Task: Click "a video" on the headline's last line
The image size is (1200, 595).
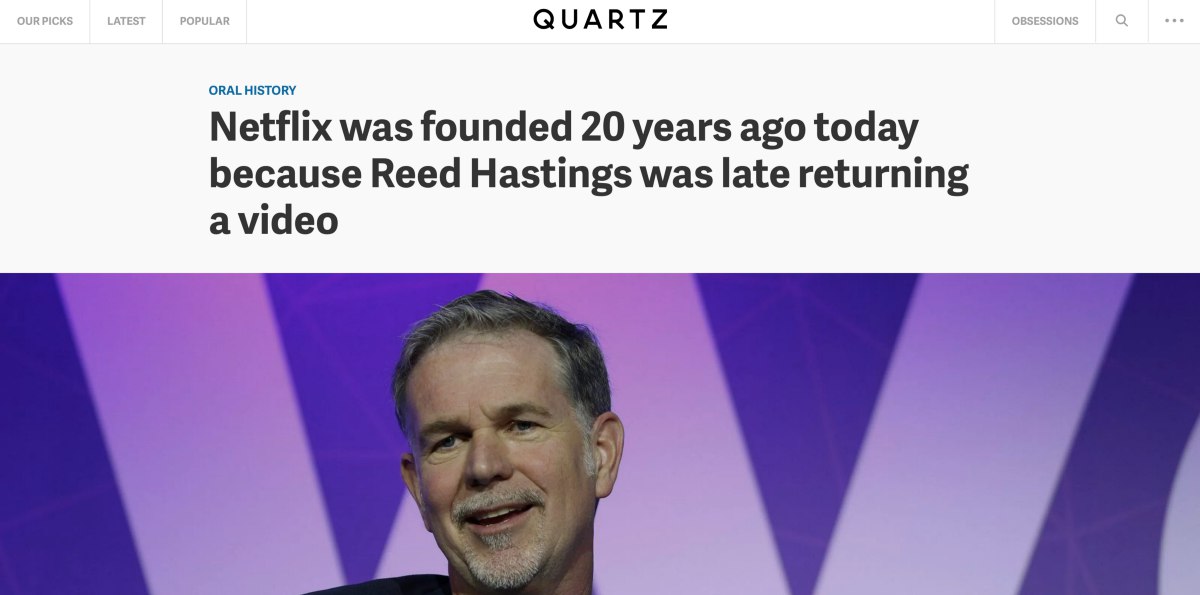Action: pyautogui.click(x=273, y=220)
